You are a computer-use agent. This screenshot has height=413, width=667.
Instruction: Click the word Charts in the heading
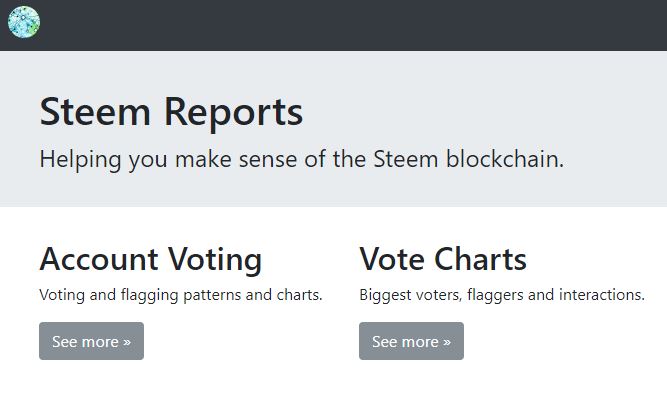click(x=482, y=260)
